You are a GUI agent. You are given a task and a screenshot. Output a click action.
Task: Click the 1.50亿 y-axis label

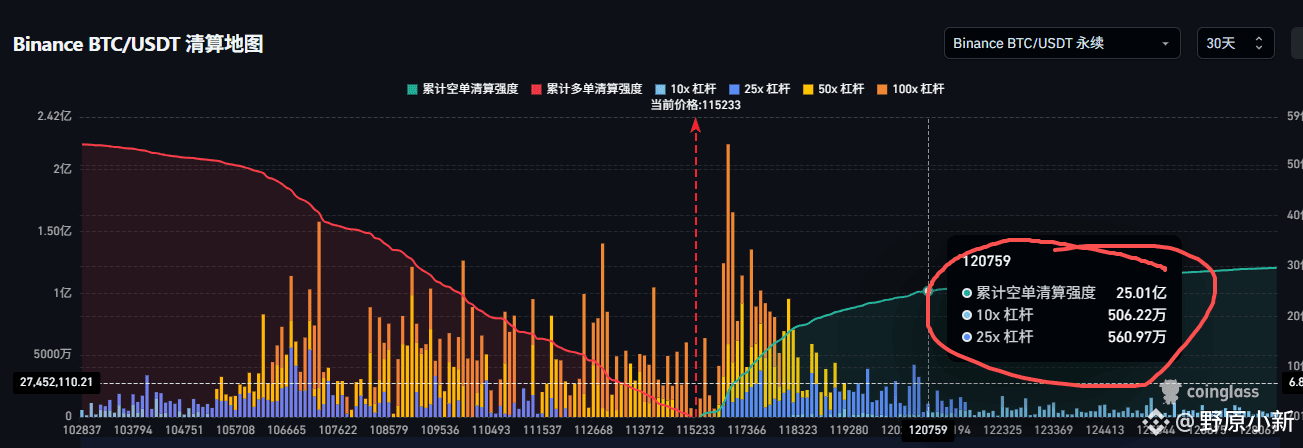tap(54, 231)
